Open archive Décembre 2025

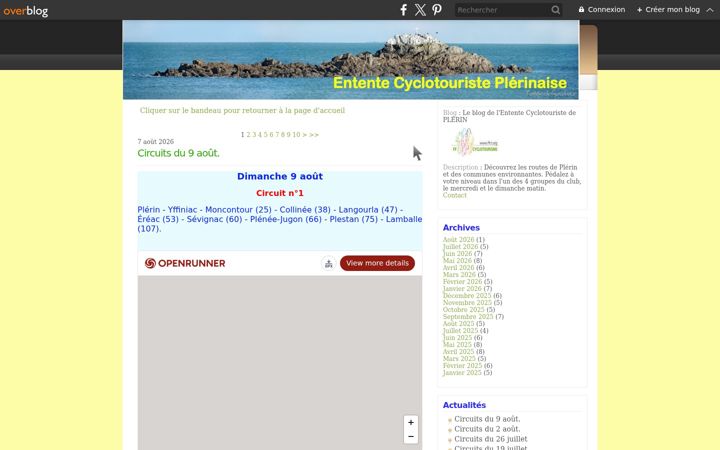pos(467,296)
